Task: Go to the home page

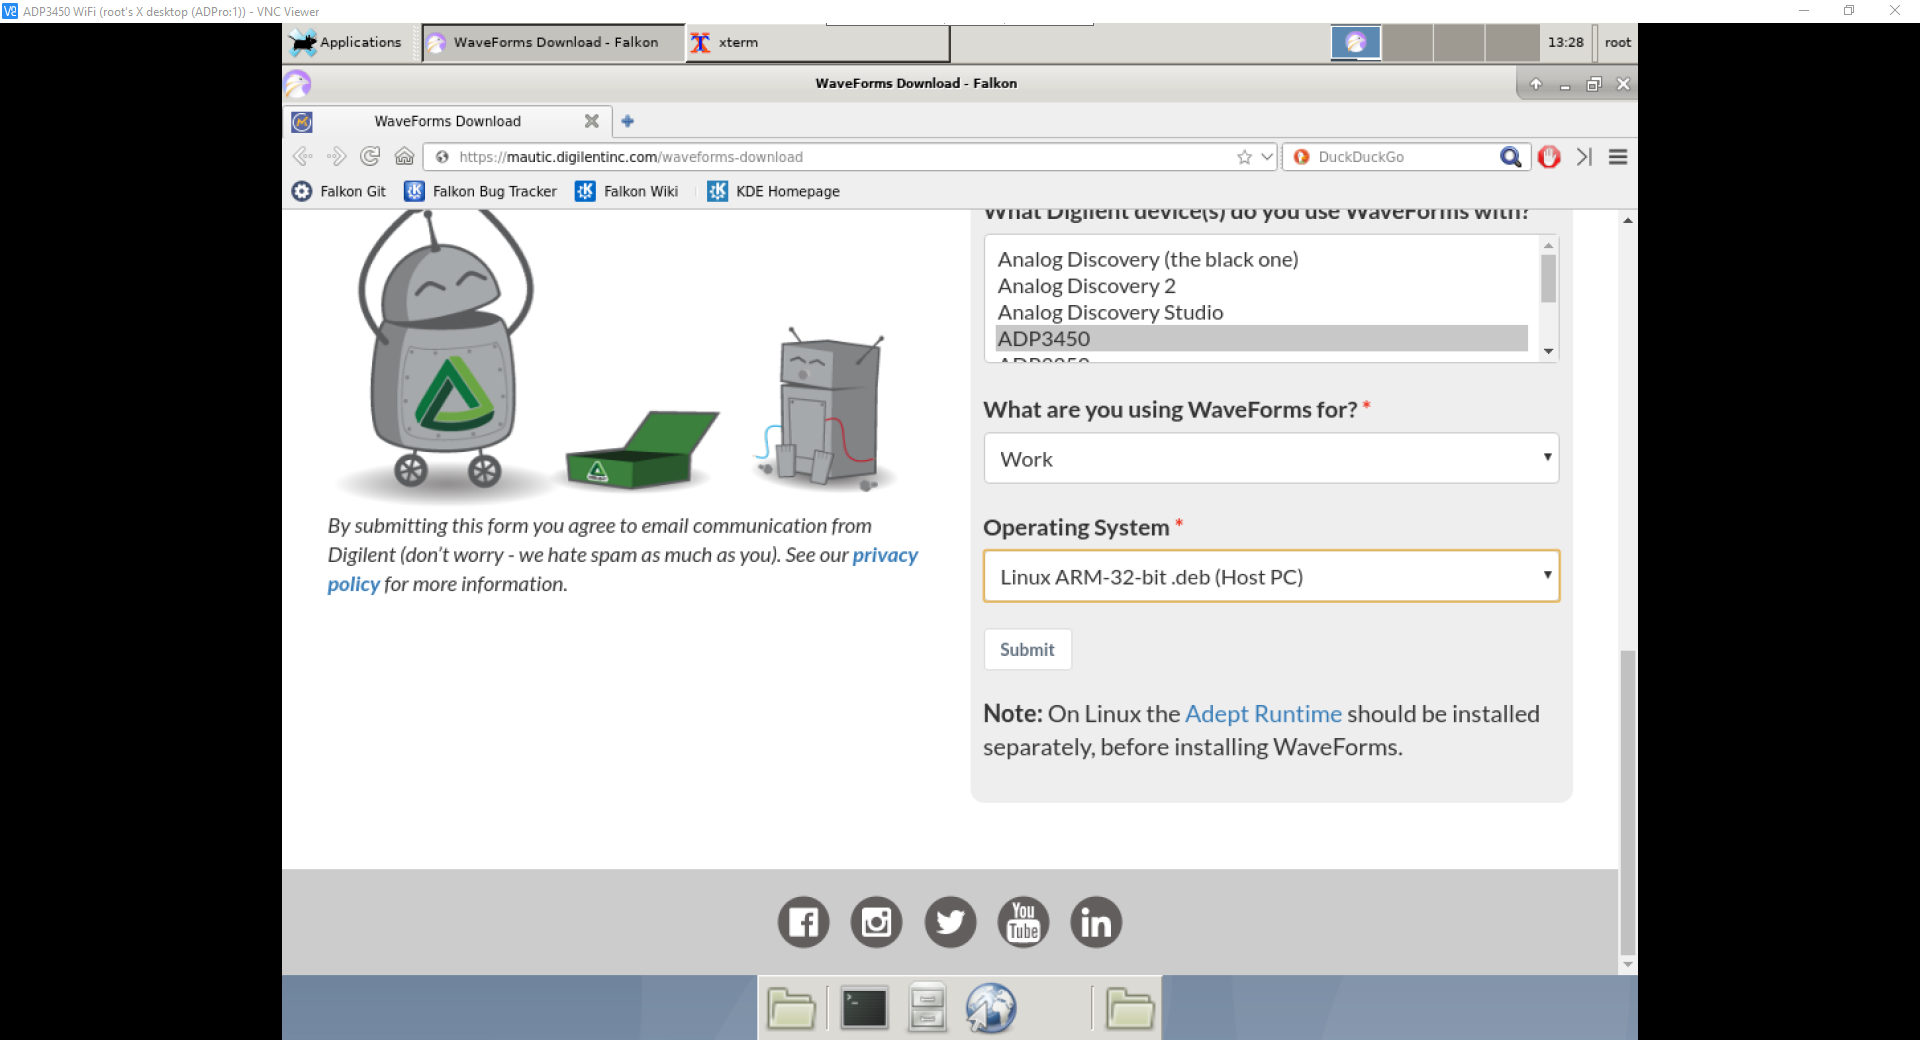Action: 404,156
